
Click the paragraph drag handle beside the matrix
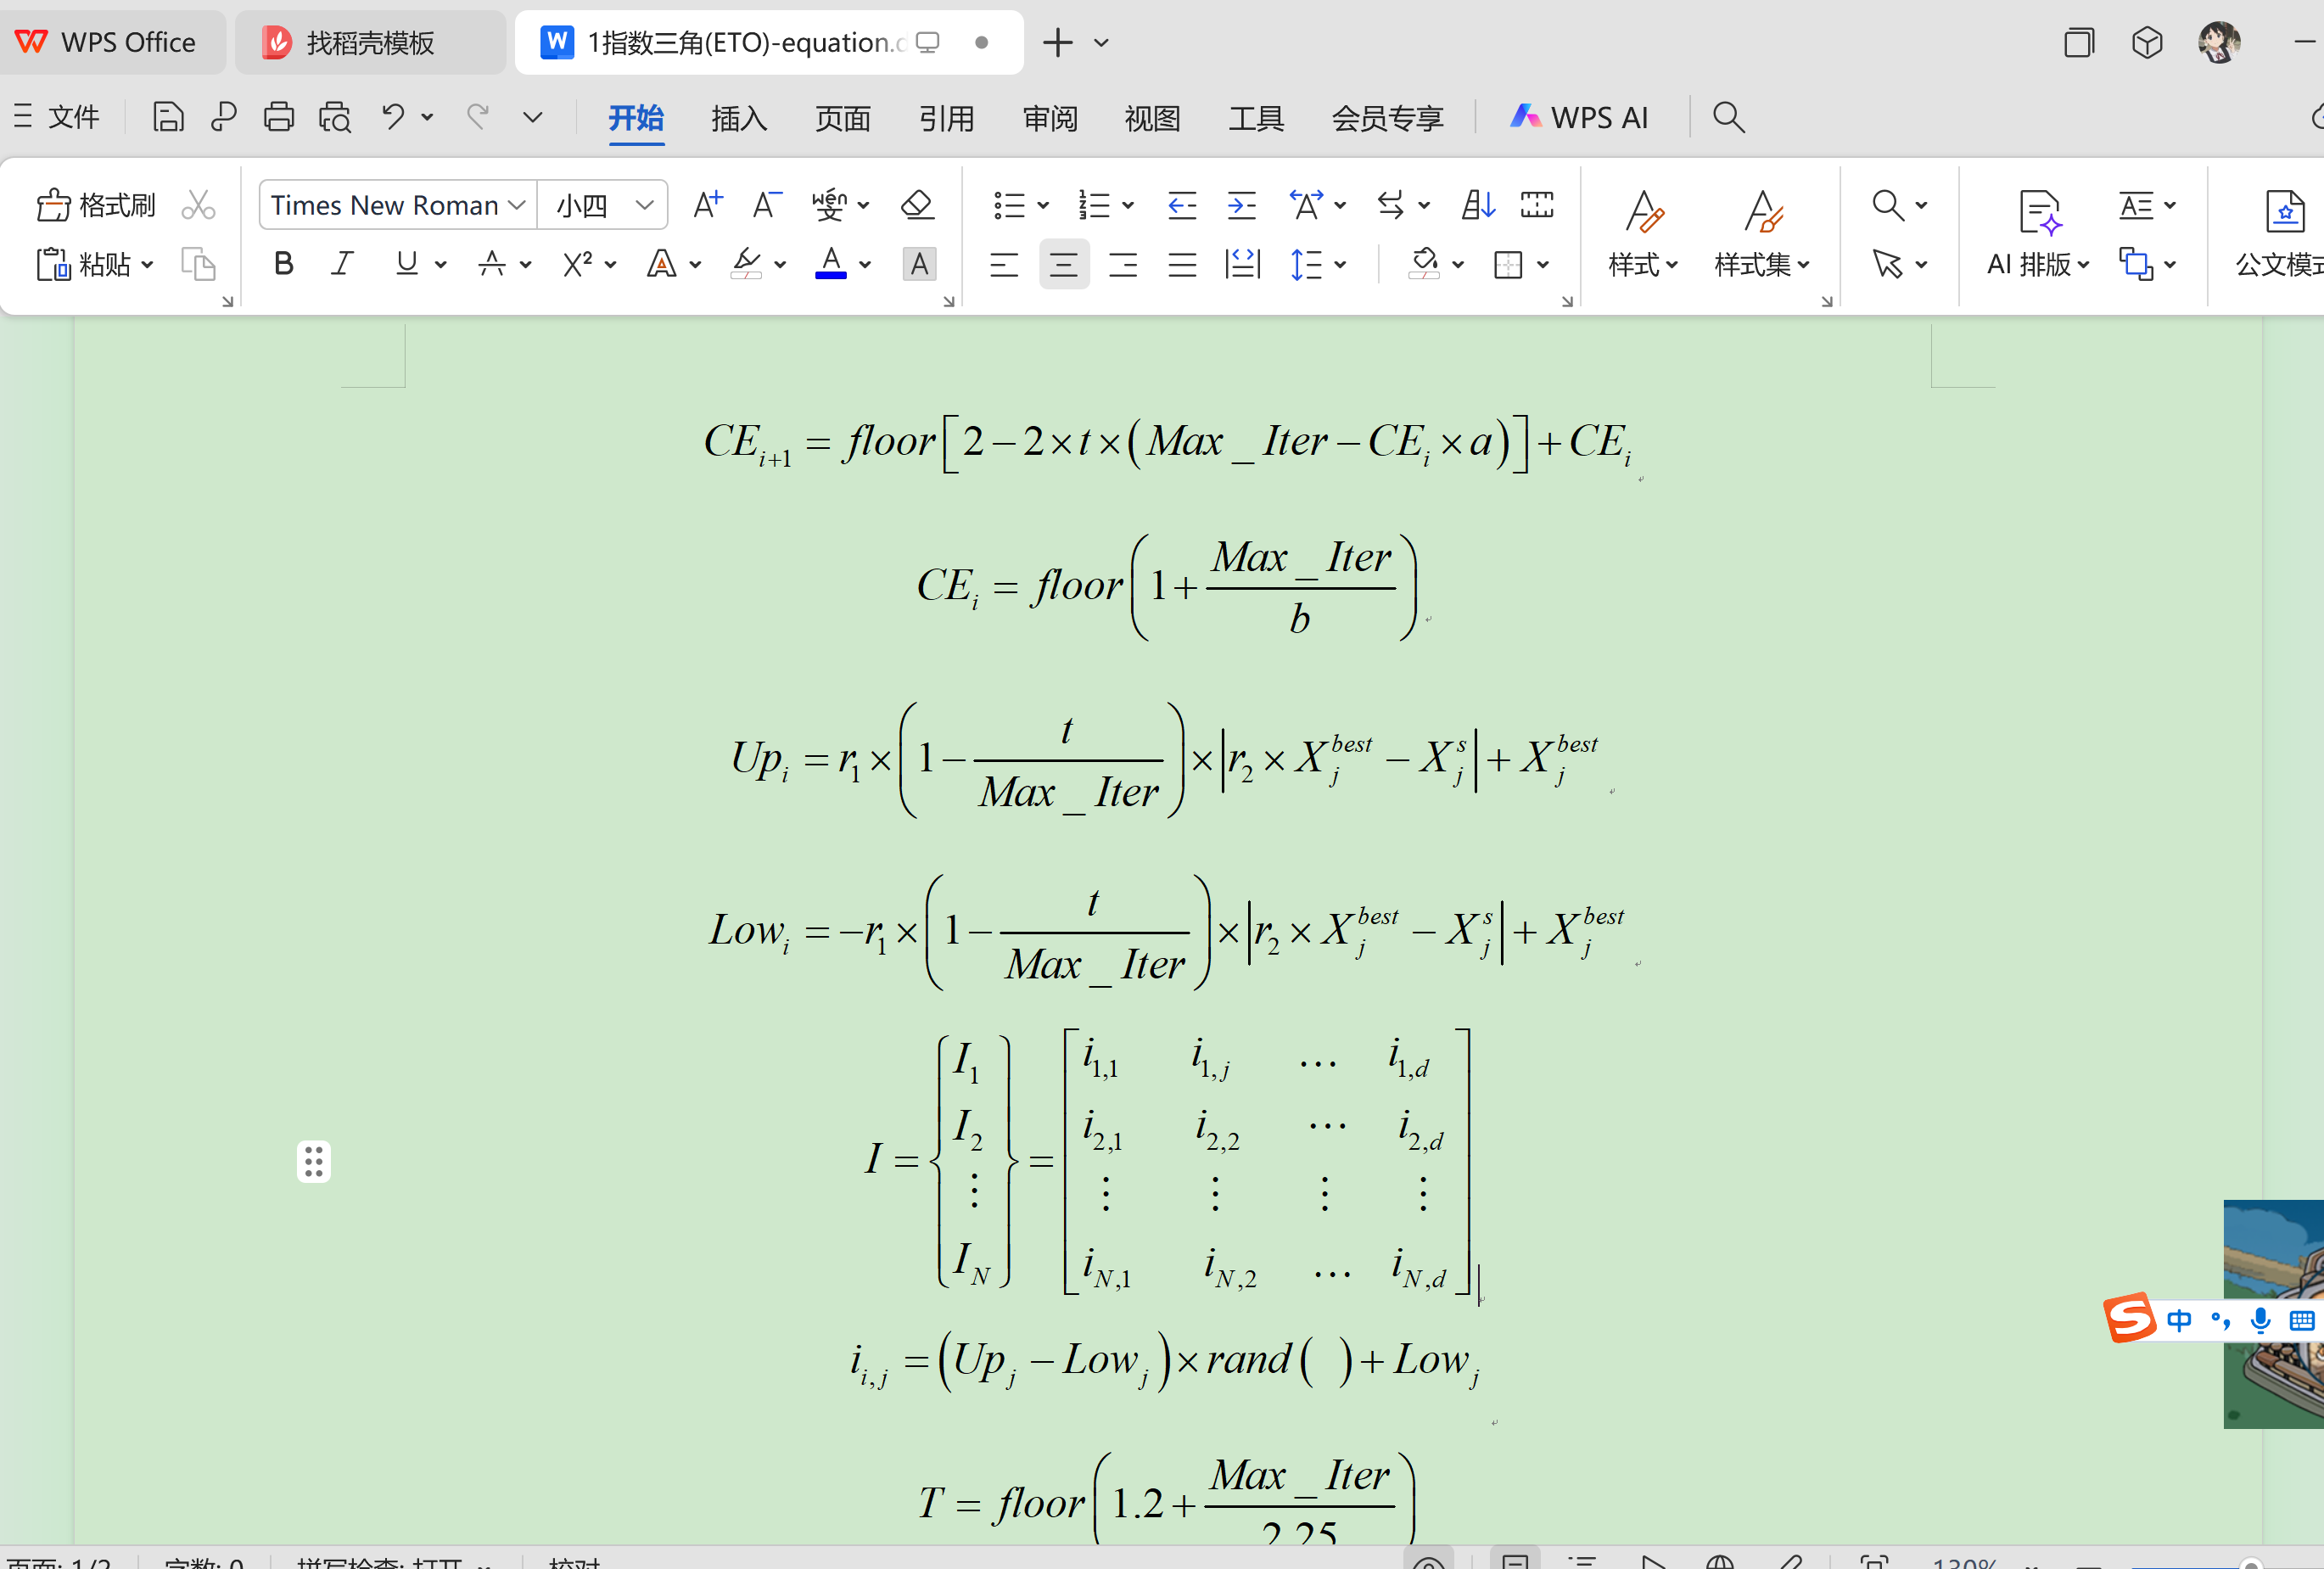(x=313, y=1162)
